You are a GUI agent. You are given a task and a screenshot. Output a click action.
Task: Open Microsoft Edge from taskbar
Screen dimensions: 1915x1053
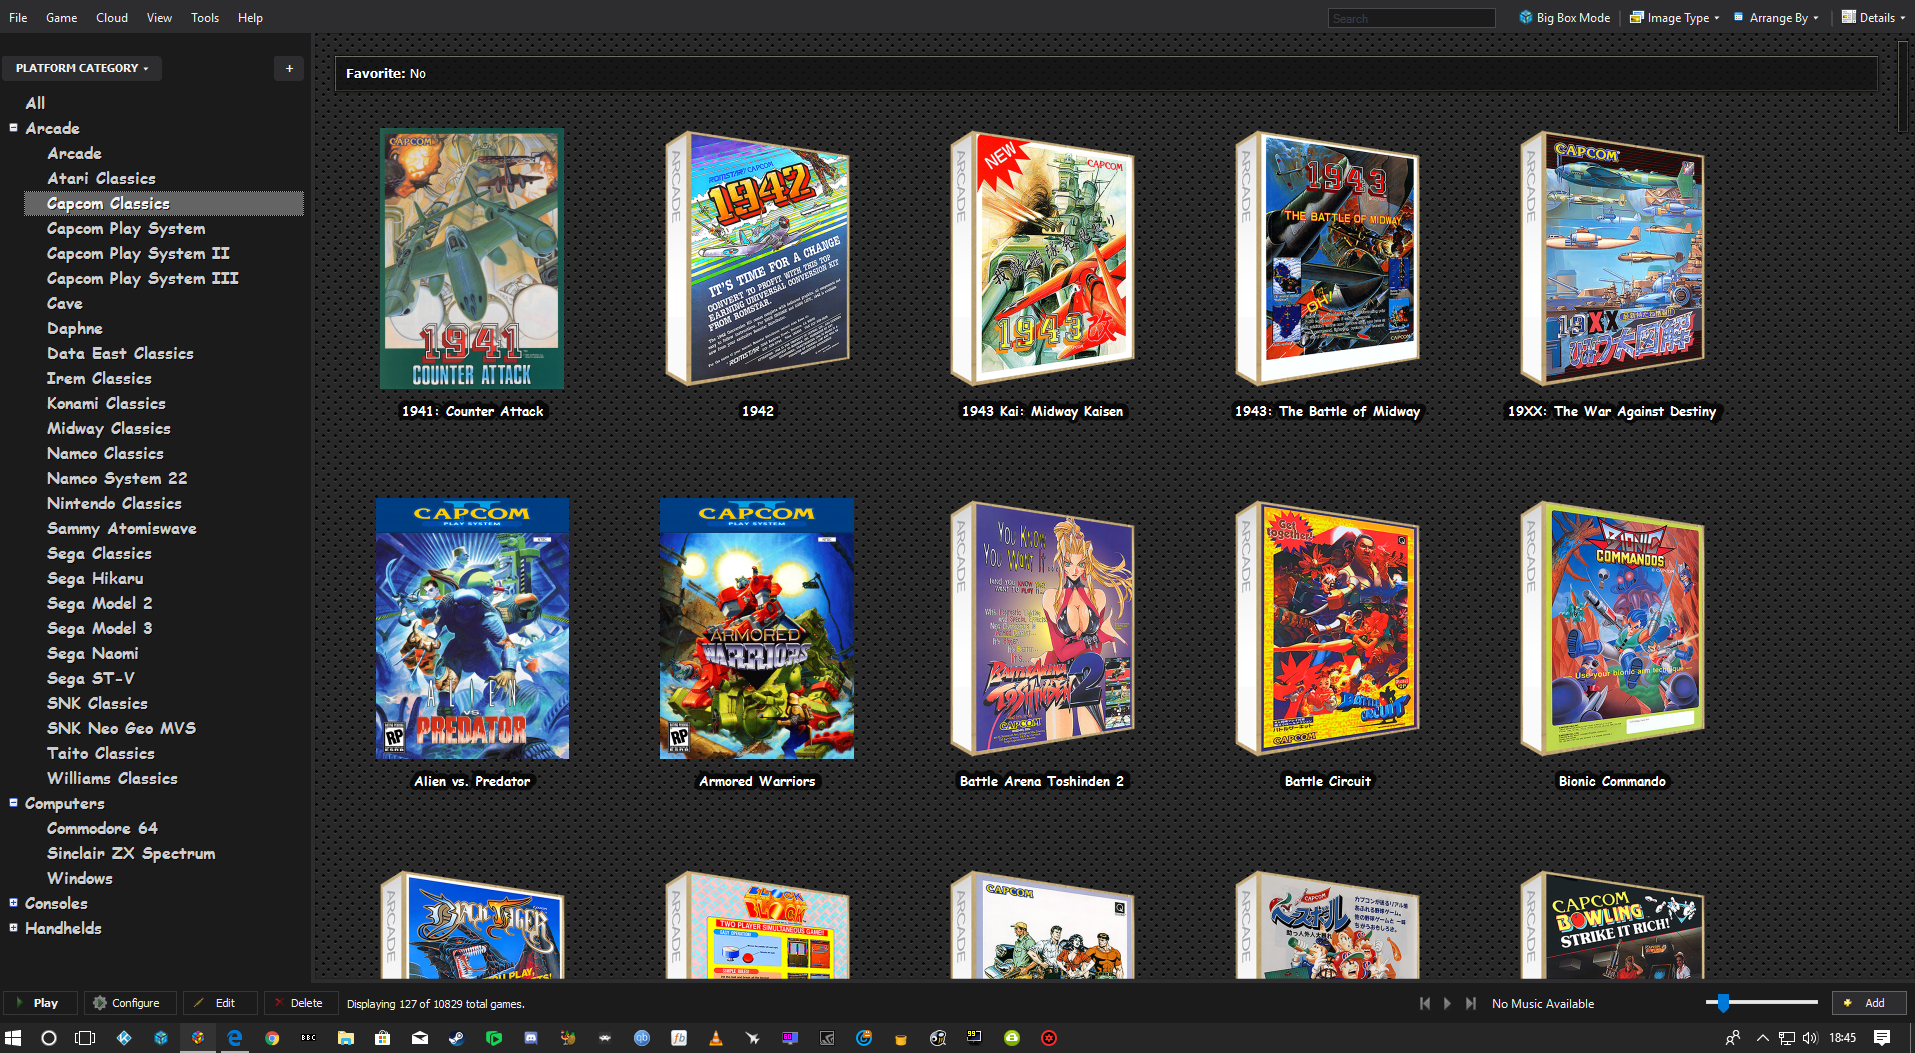point(235,1038)
